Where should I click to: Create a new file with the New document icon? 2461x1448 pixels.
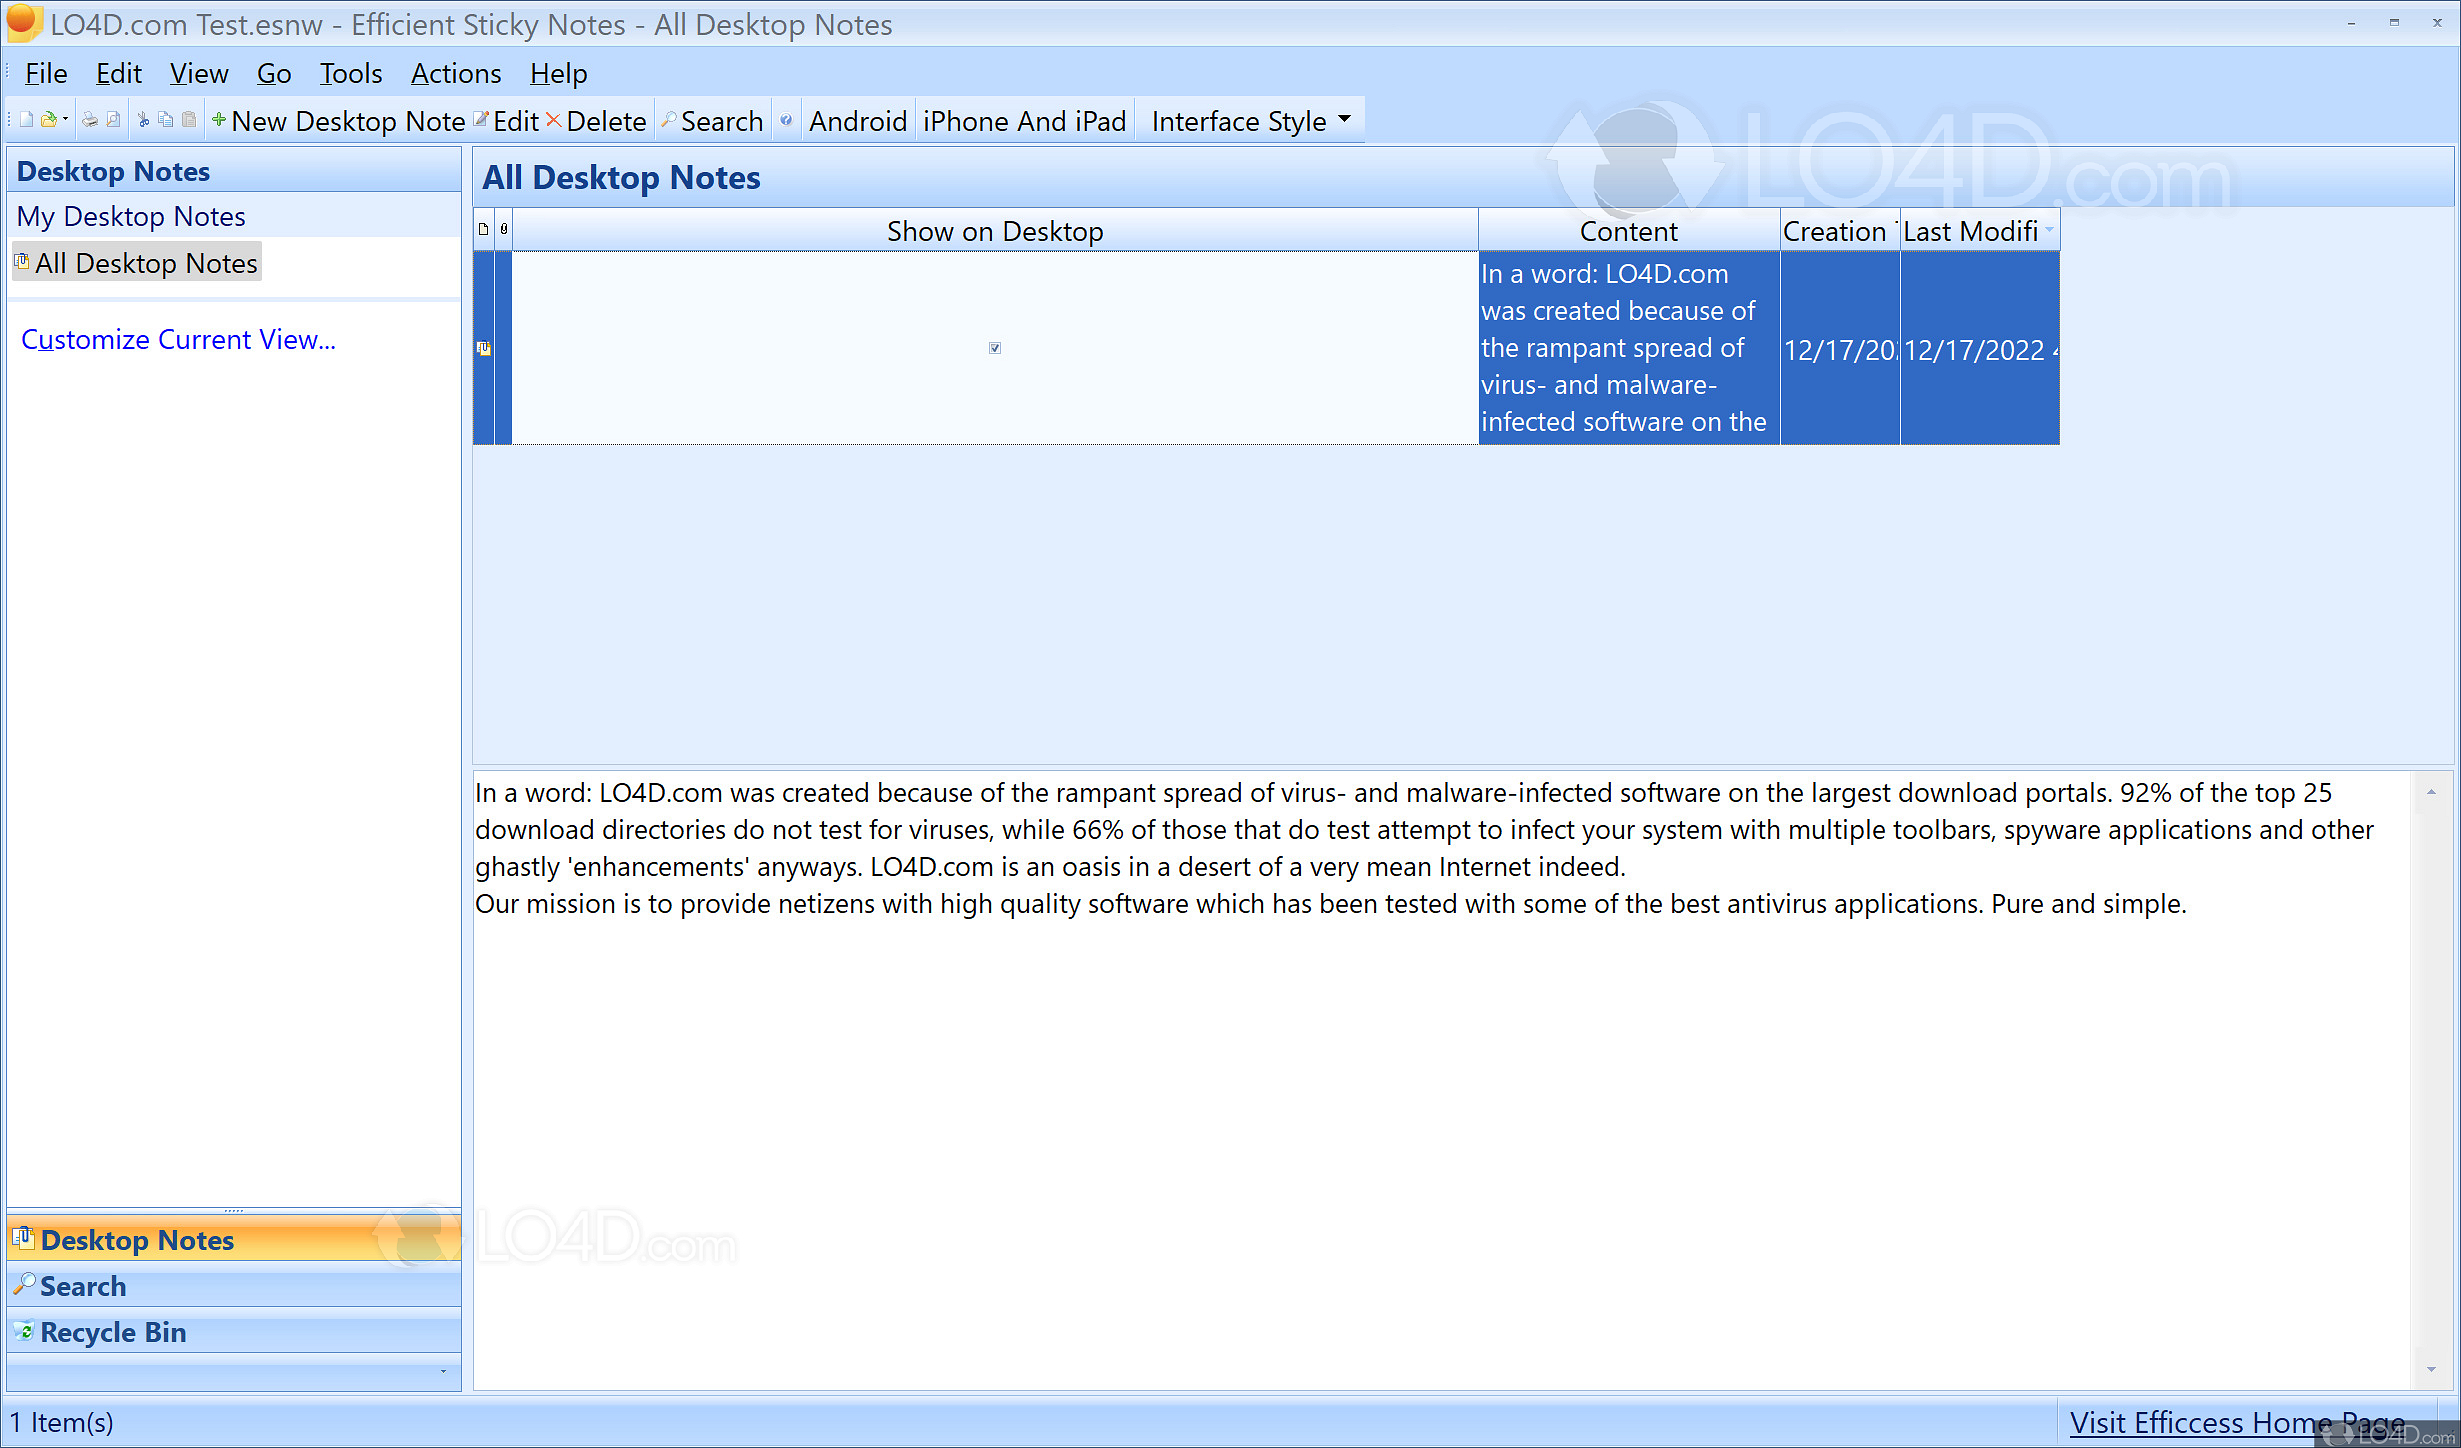click(x=26, y=120)
